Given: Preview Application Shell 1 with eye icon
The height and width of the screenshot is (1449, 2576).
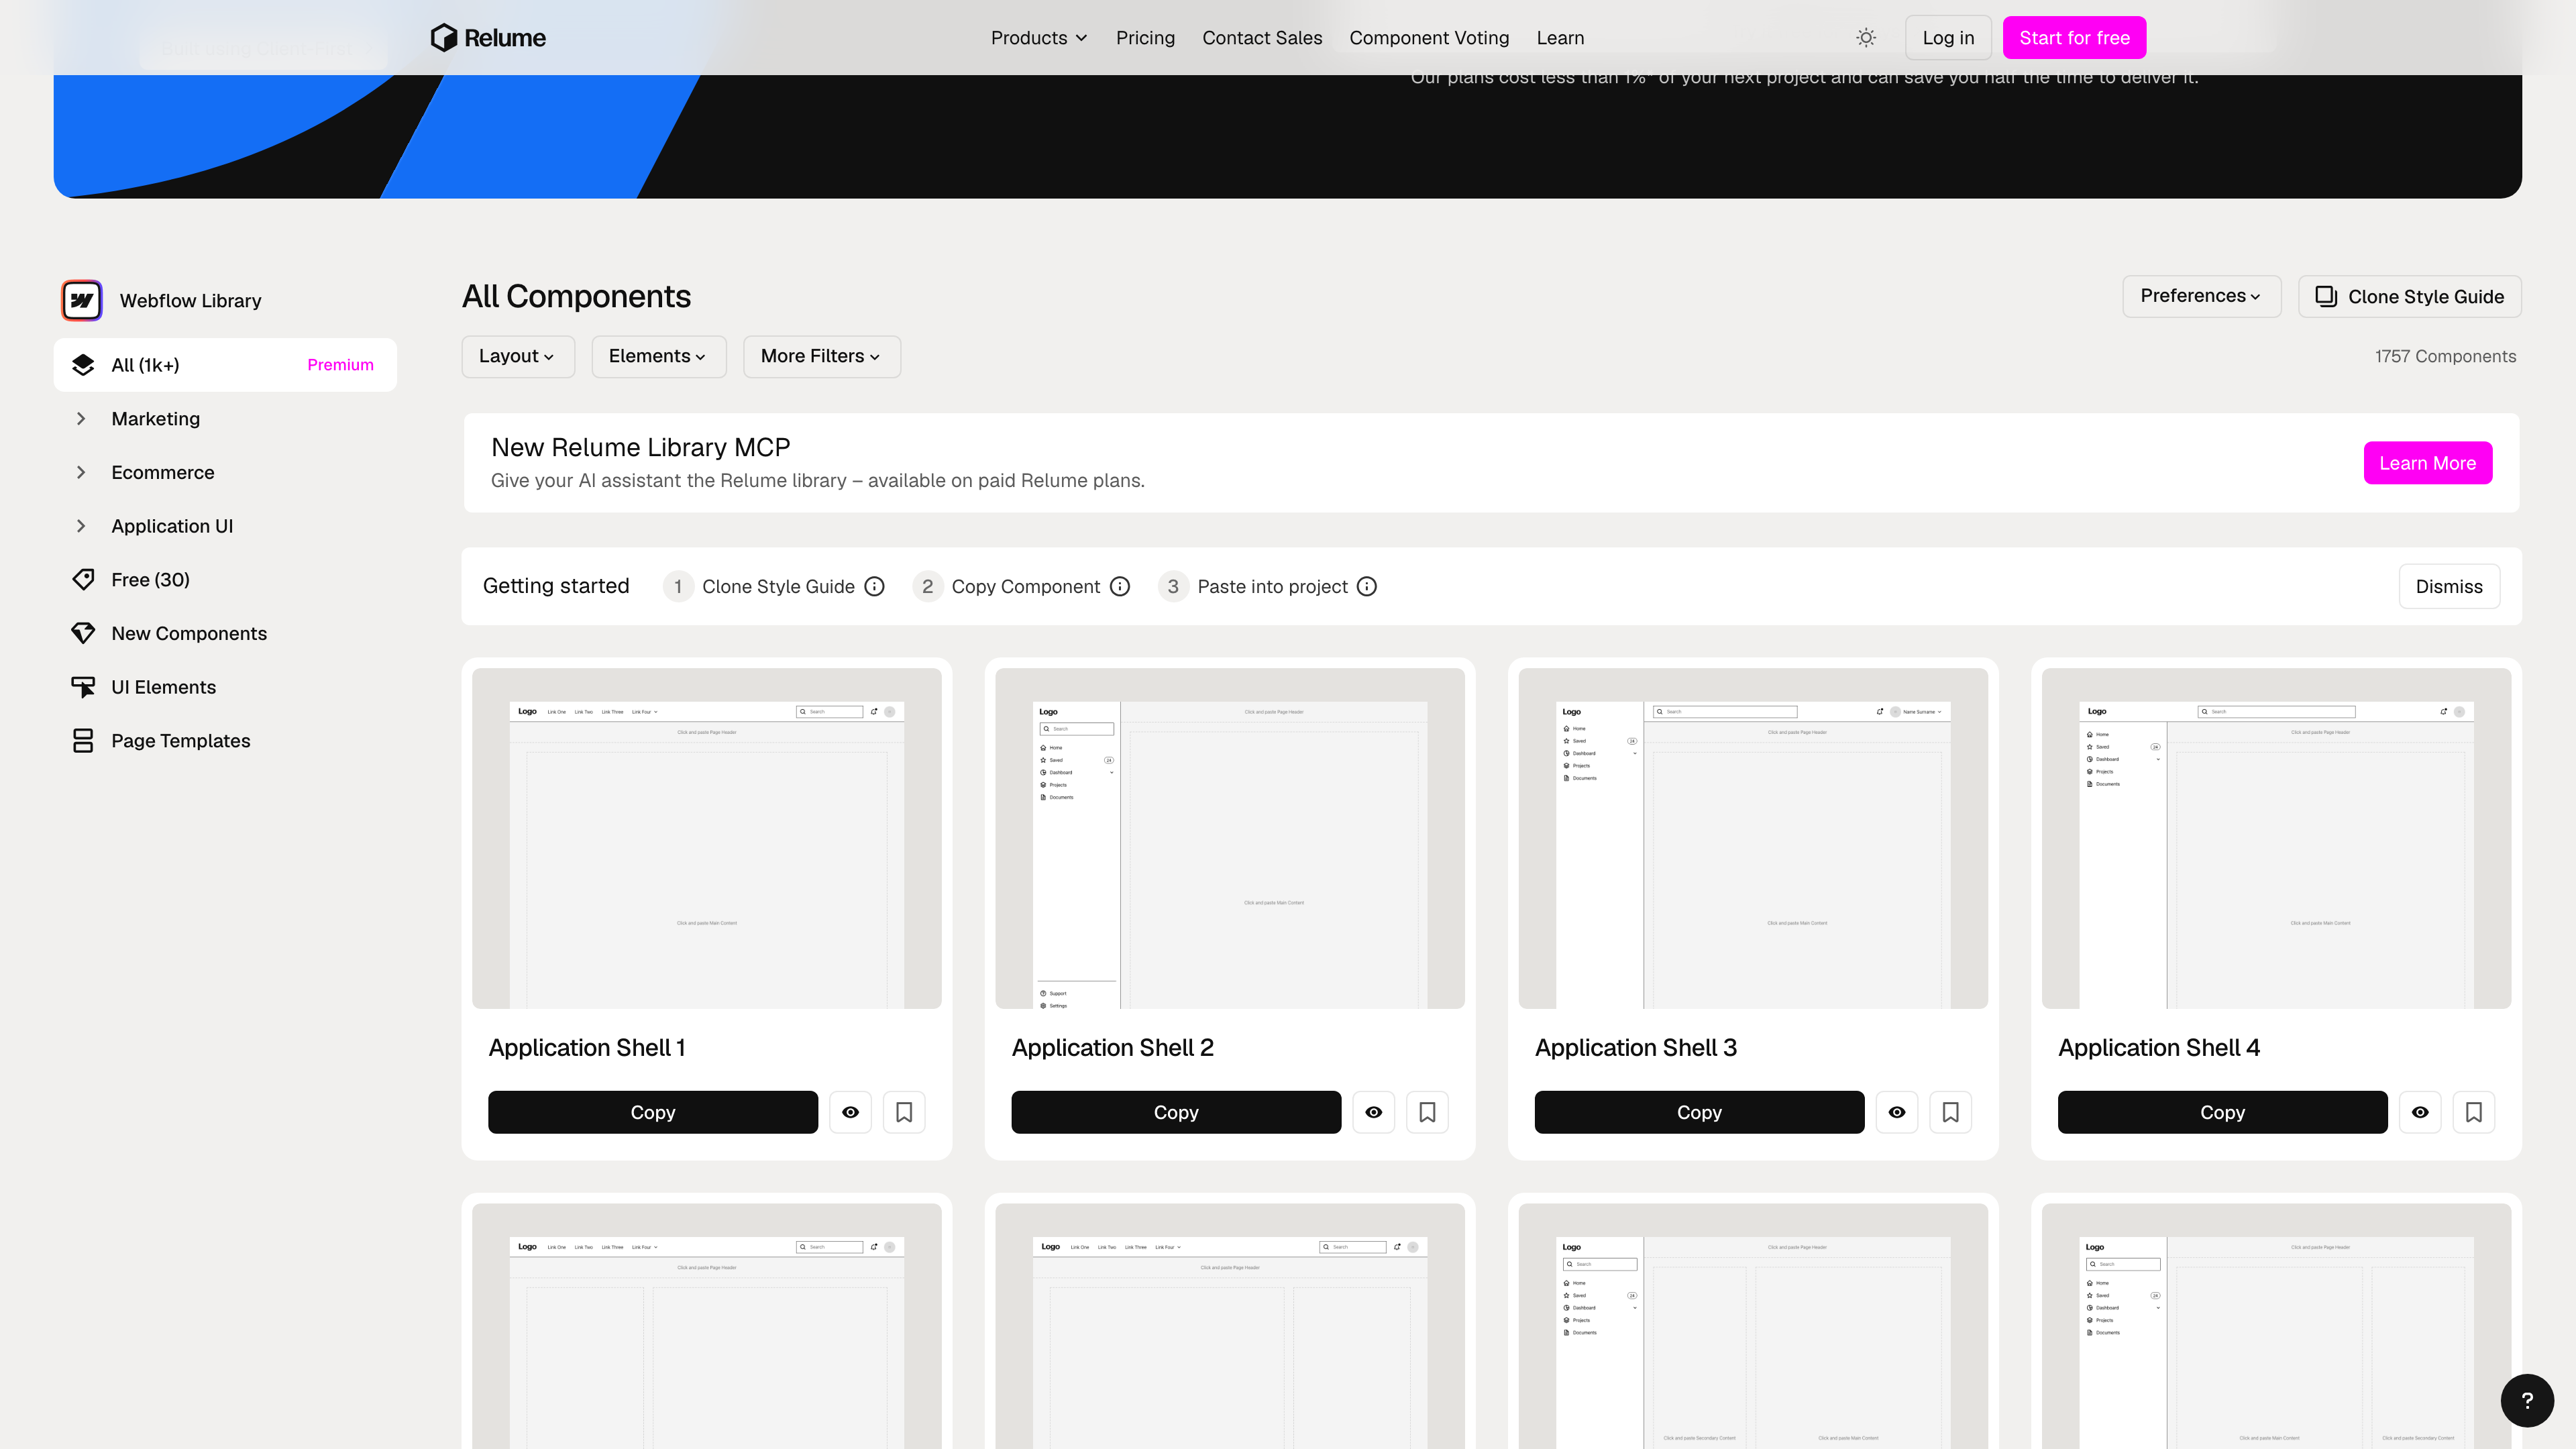Looking at the screenshot, I should 850,1112.
